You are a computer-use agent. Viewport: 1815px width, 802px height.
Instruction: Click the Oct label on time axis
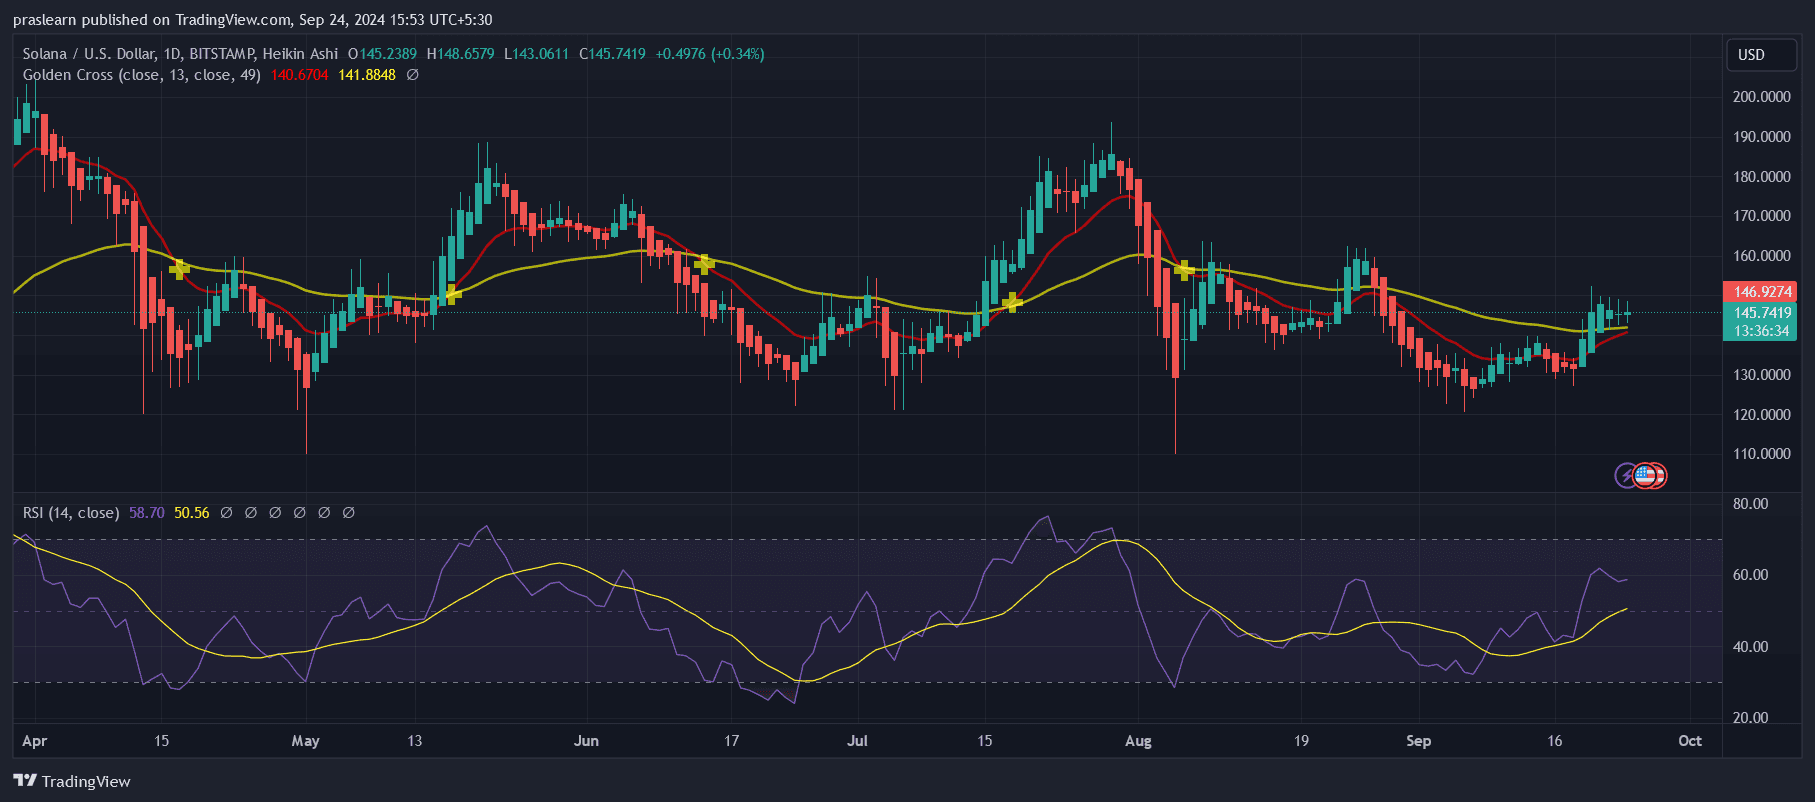point(1690,741)
